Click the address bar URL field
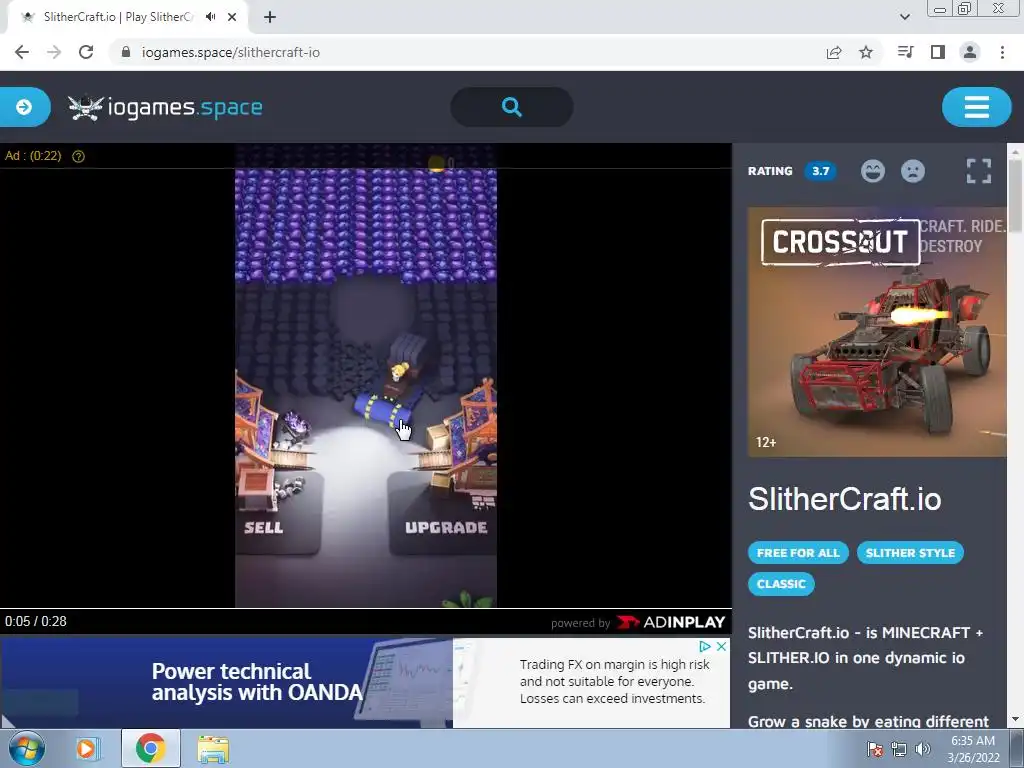1024x768 pixels. click(464, 52)
